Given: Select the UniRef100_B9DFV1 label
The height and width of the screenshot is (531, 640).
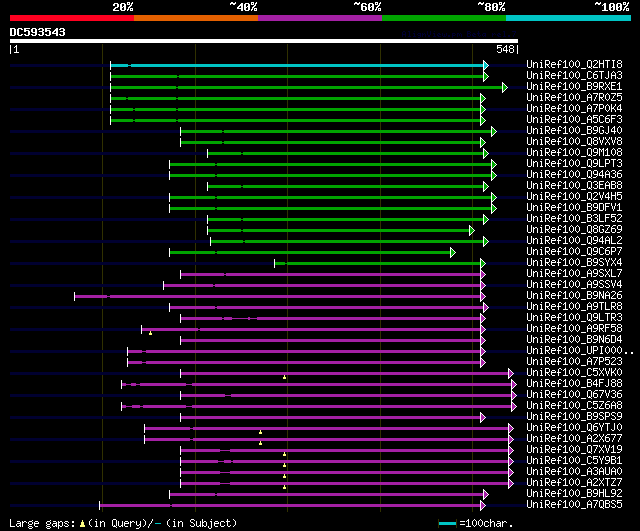Looking at the screenshot, I should pyautogui.click(x=574, y=208).
